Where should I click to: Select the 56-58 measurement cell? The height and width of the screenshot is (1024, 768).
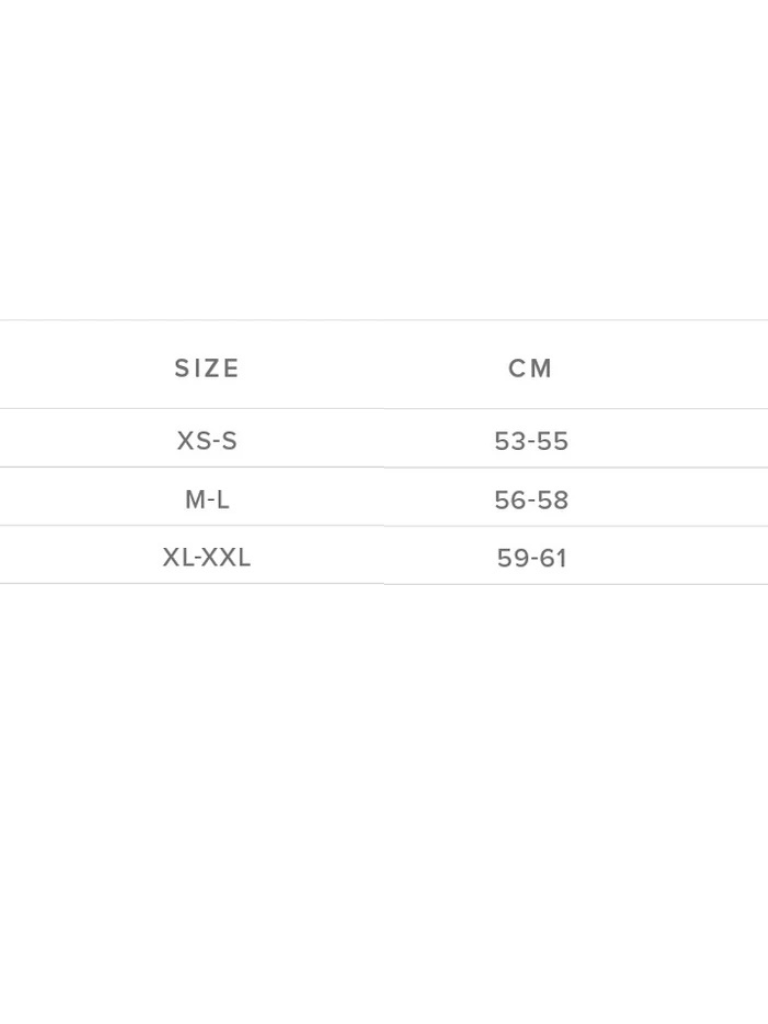(531, 500)
